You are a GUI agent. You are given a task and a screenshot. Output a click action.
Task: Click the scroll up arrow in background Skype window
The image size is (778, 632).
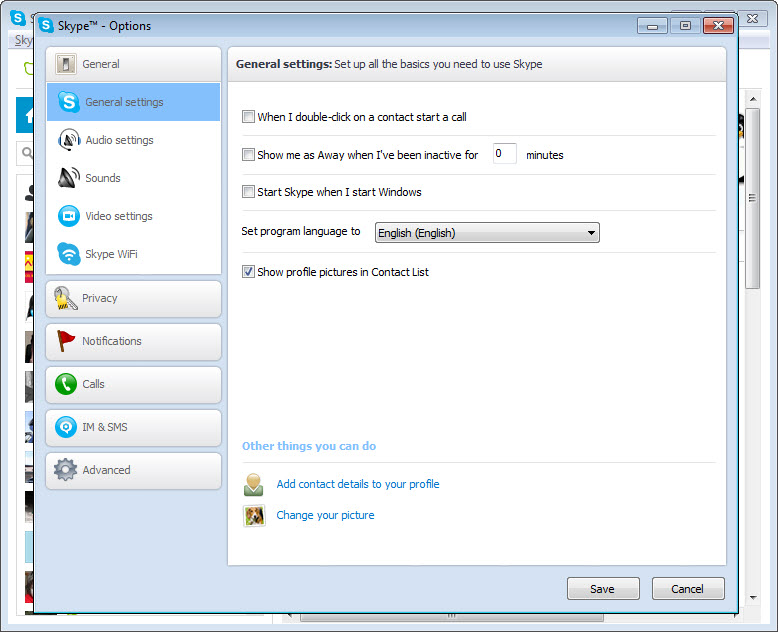[753, 99]
